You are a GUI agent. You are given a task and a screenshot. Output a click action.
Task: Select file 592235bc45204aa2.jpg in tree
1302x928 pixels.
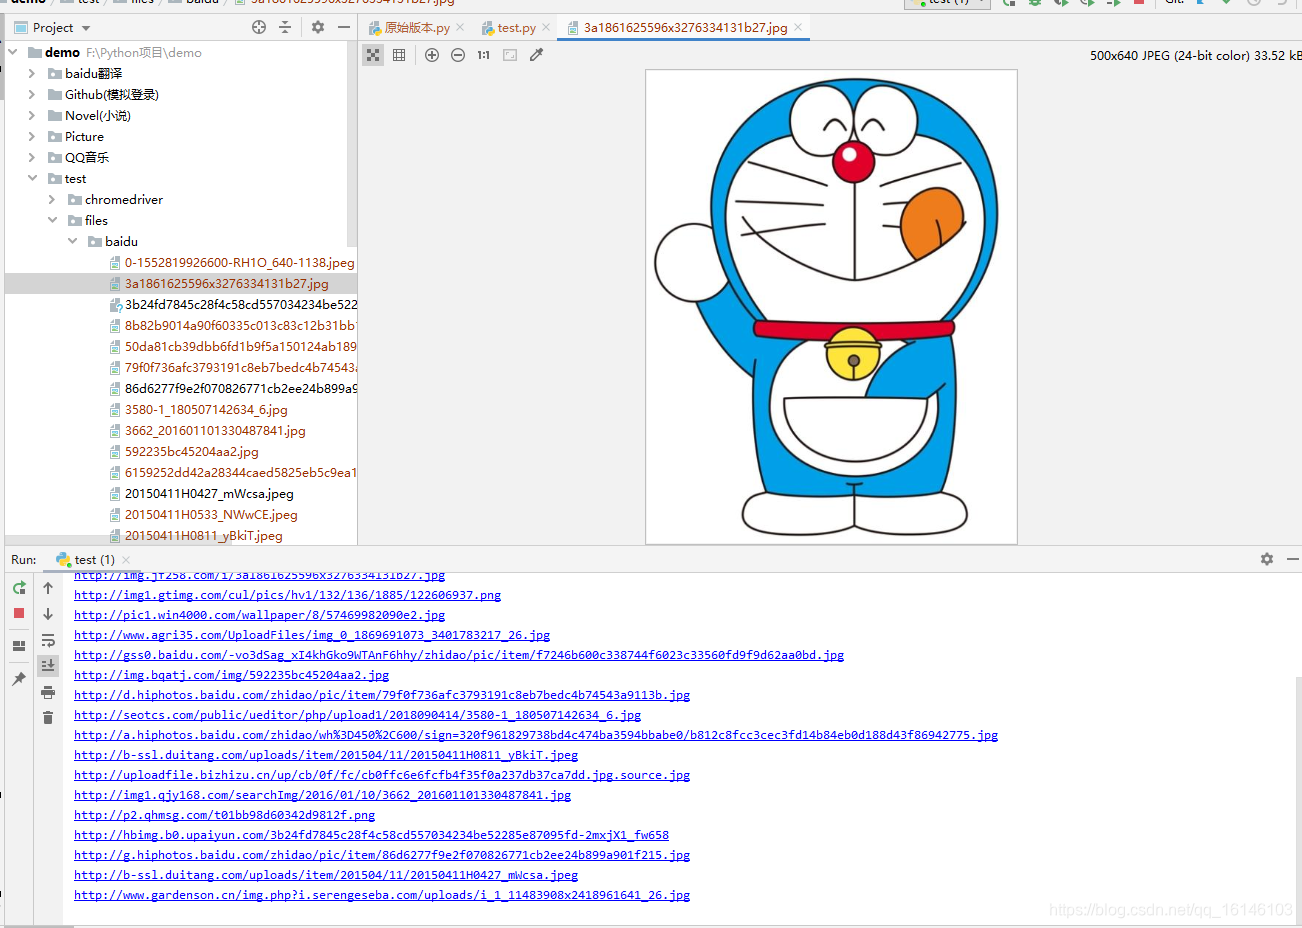pos(191,452)
